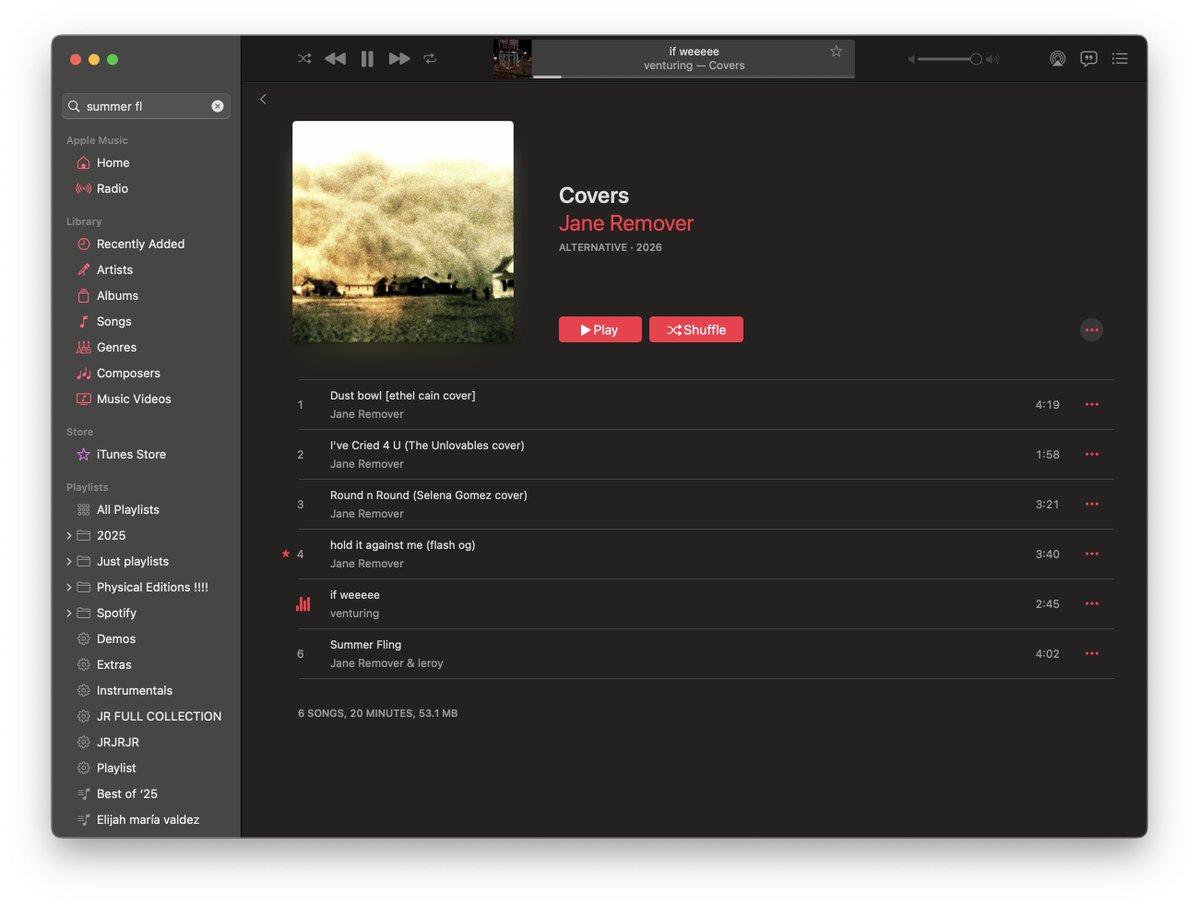Open options for I've Cried 4 U track
The image size is (1199, 906).
click(x=1092, y=454)
